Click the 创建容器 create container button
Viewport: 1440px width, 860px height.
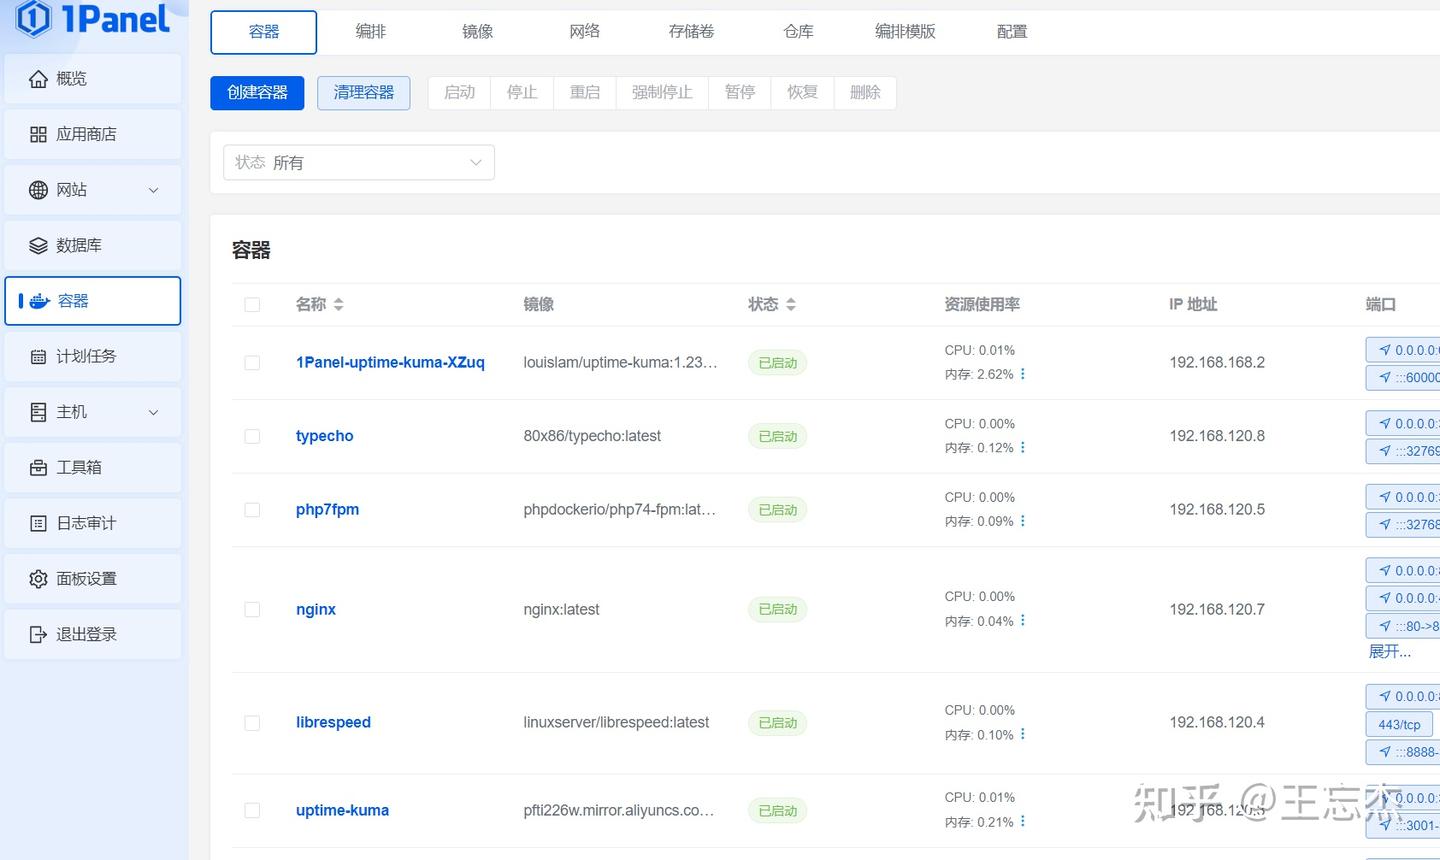(x=257, y=92)
